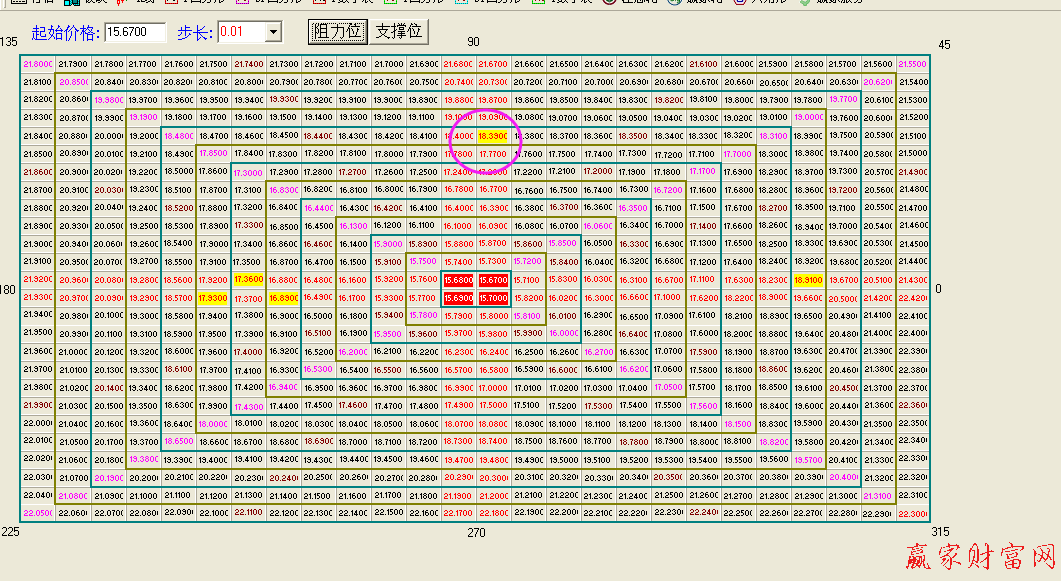1061x581 pixels.
Task: Click the 阻力位 (resistance level) button
Action: point(337,31)
